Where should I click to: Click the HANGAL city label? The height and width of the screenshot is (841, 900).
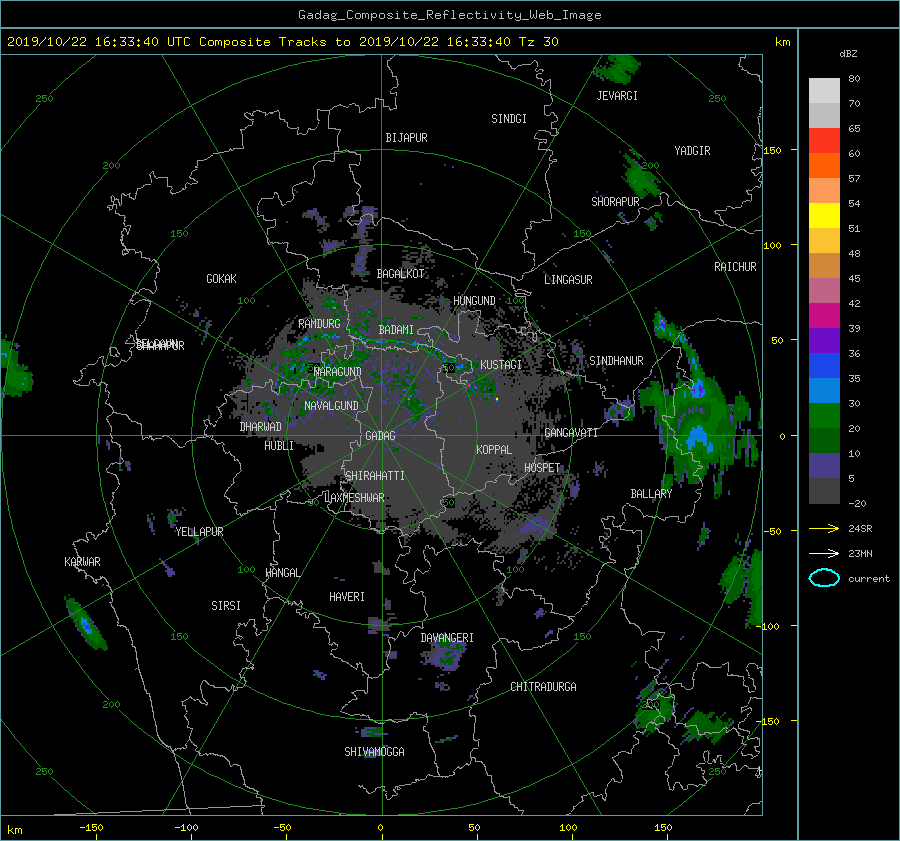click(x=282, y=573)
